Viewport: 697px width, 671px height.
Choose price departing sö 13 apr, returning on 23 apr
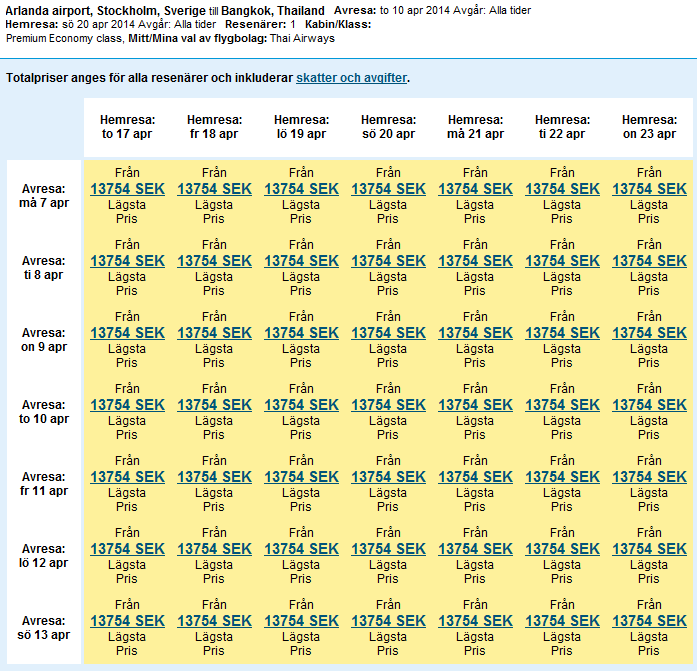[649, 621]
